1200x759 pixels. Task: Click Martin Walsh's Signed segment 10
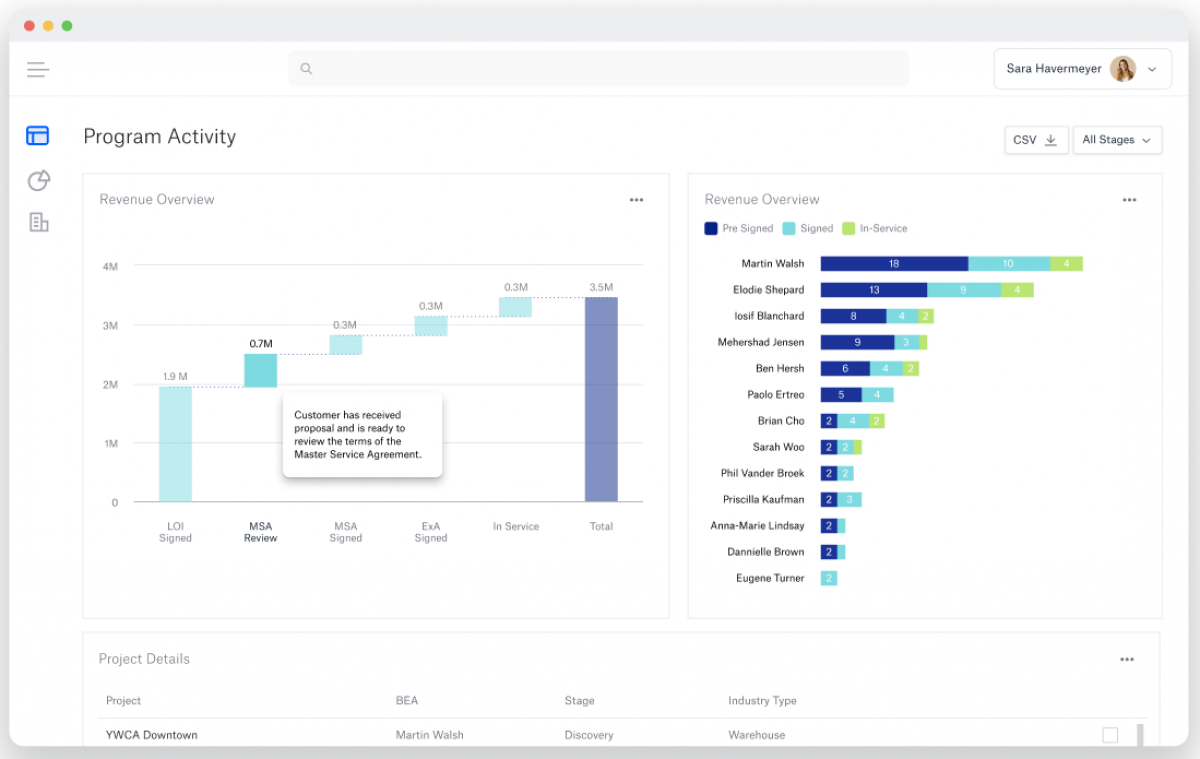tap(1009, 264)
